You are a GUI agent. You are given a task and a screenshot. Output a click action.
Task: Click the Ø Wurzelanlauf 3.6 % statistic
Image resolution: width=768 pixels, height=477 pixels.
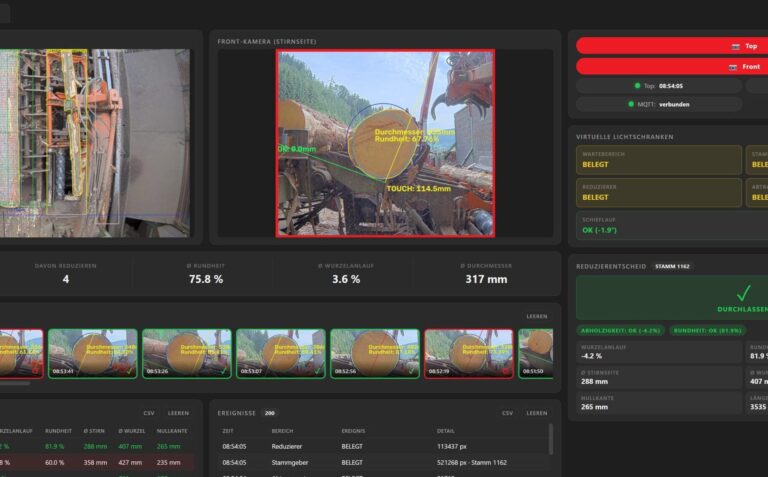pyautogui.click(x=346, y=279)
